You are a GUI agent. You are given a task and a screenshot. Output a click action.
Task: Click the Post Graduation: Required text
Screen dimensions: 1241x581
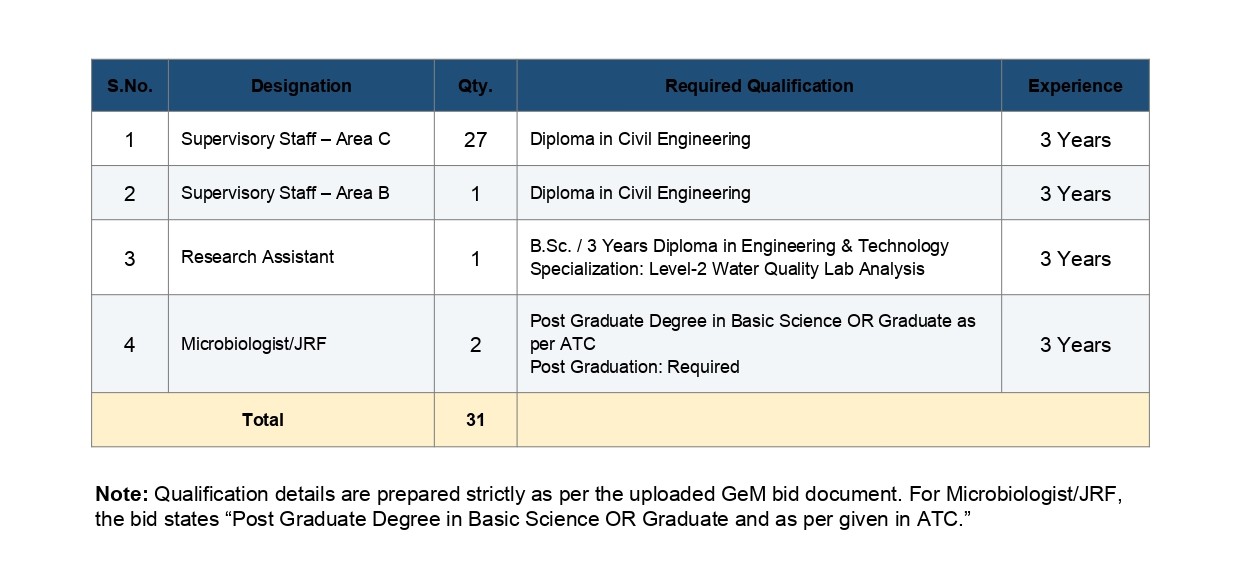[x=635, y=367]
